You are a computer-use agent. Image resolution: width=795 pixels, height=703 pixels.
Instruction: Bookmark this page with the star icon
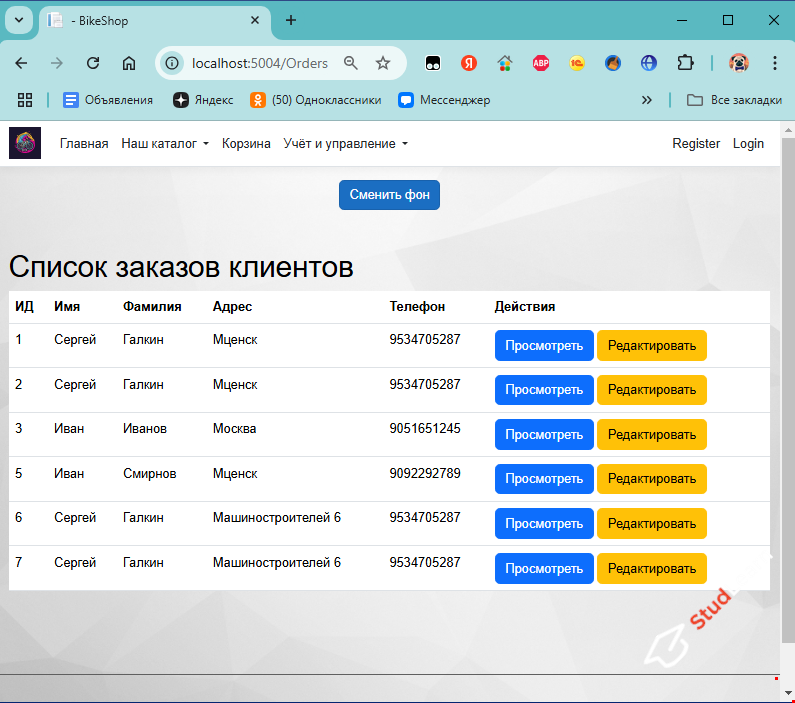[x=383, y=63]
